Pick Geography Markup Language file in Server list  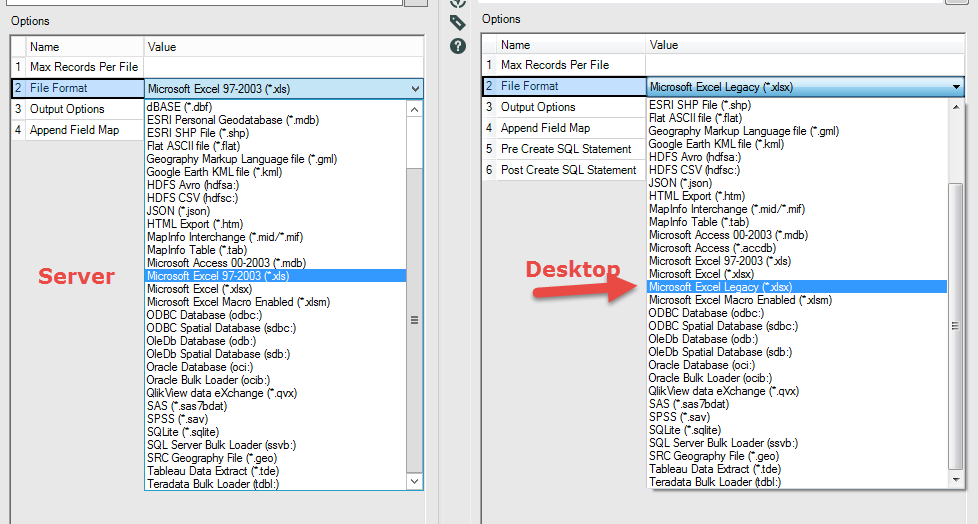(x=242, y=159)
